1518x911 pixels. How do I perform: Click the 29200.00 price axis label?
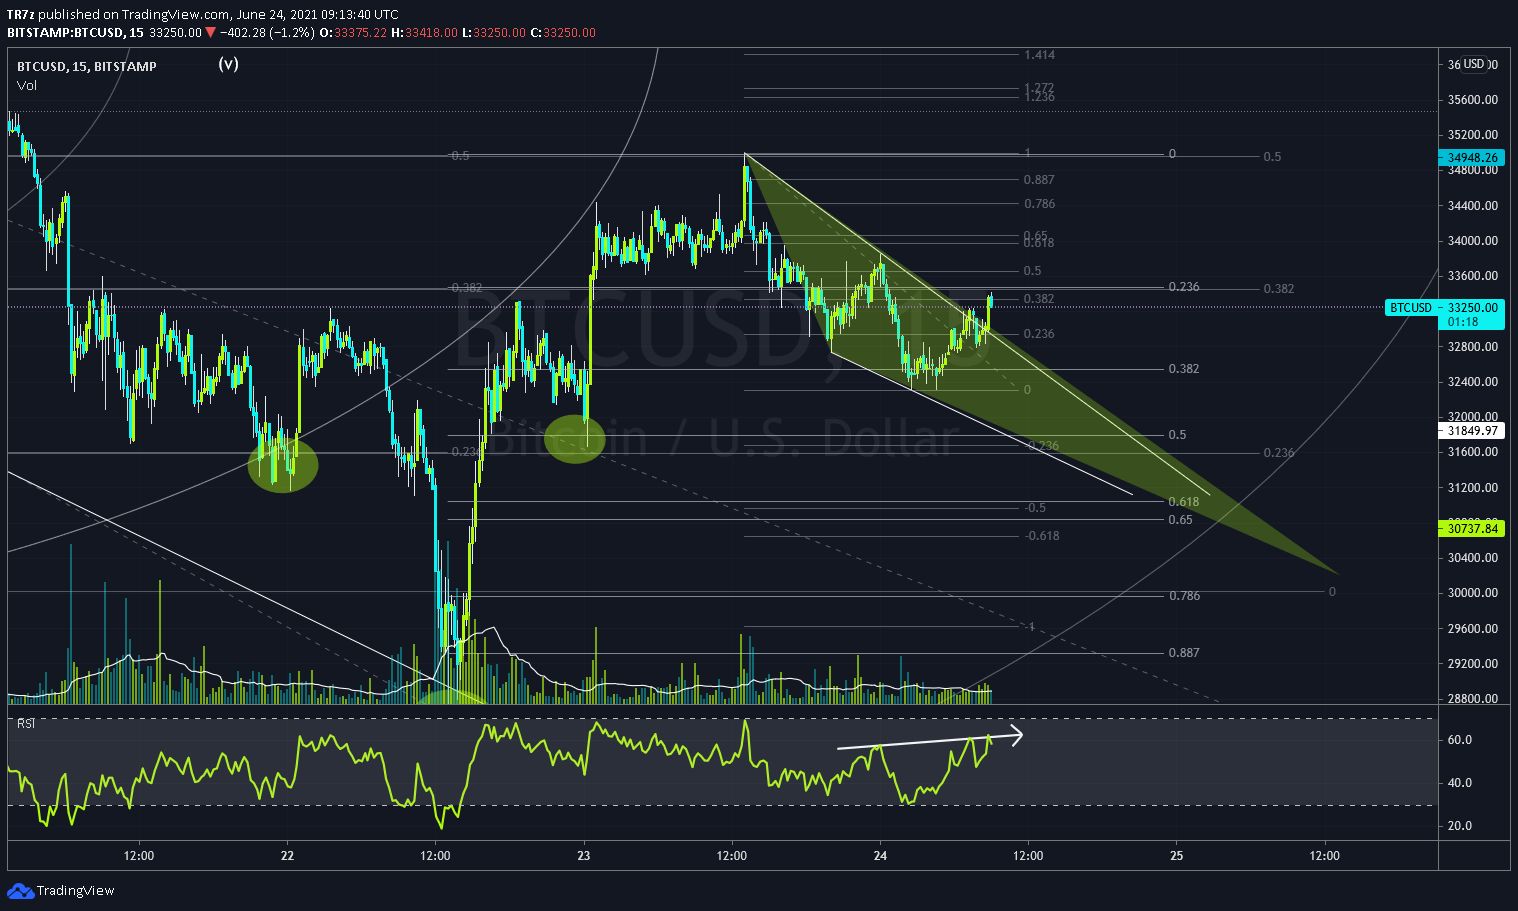click(x=1473, y=664)
